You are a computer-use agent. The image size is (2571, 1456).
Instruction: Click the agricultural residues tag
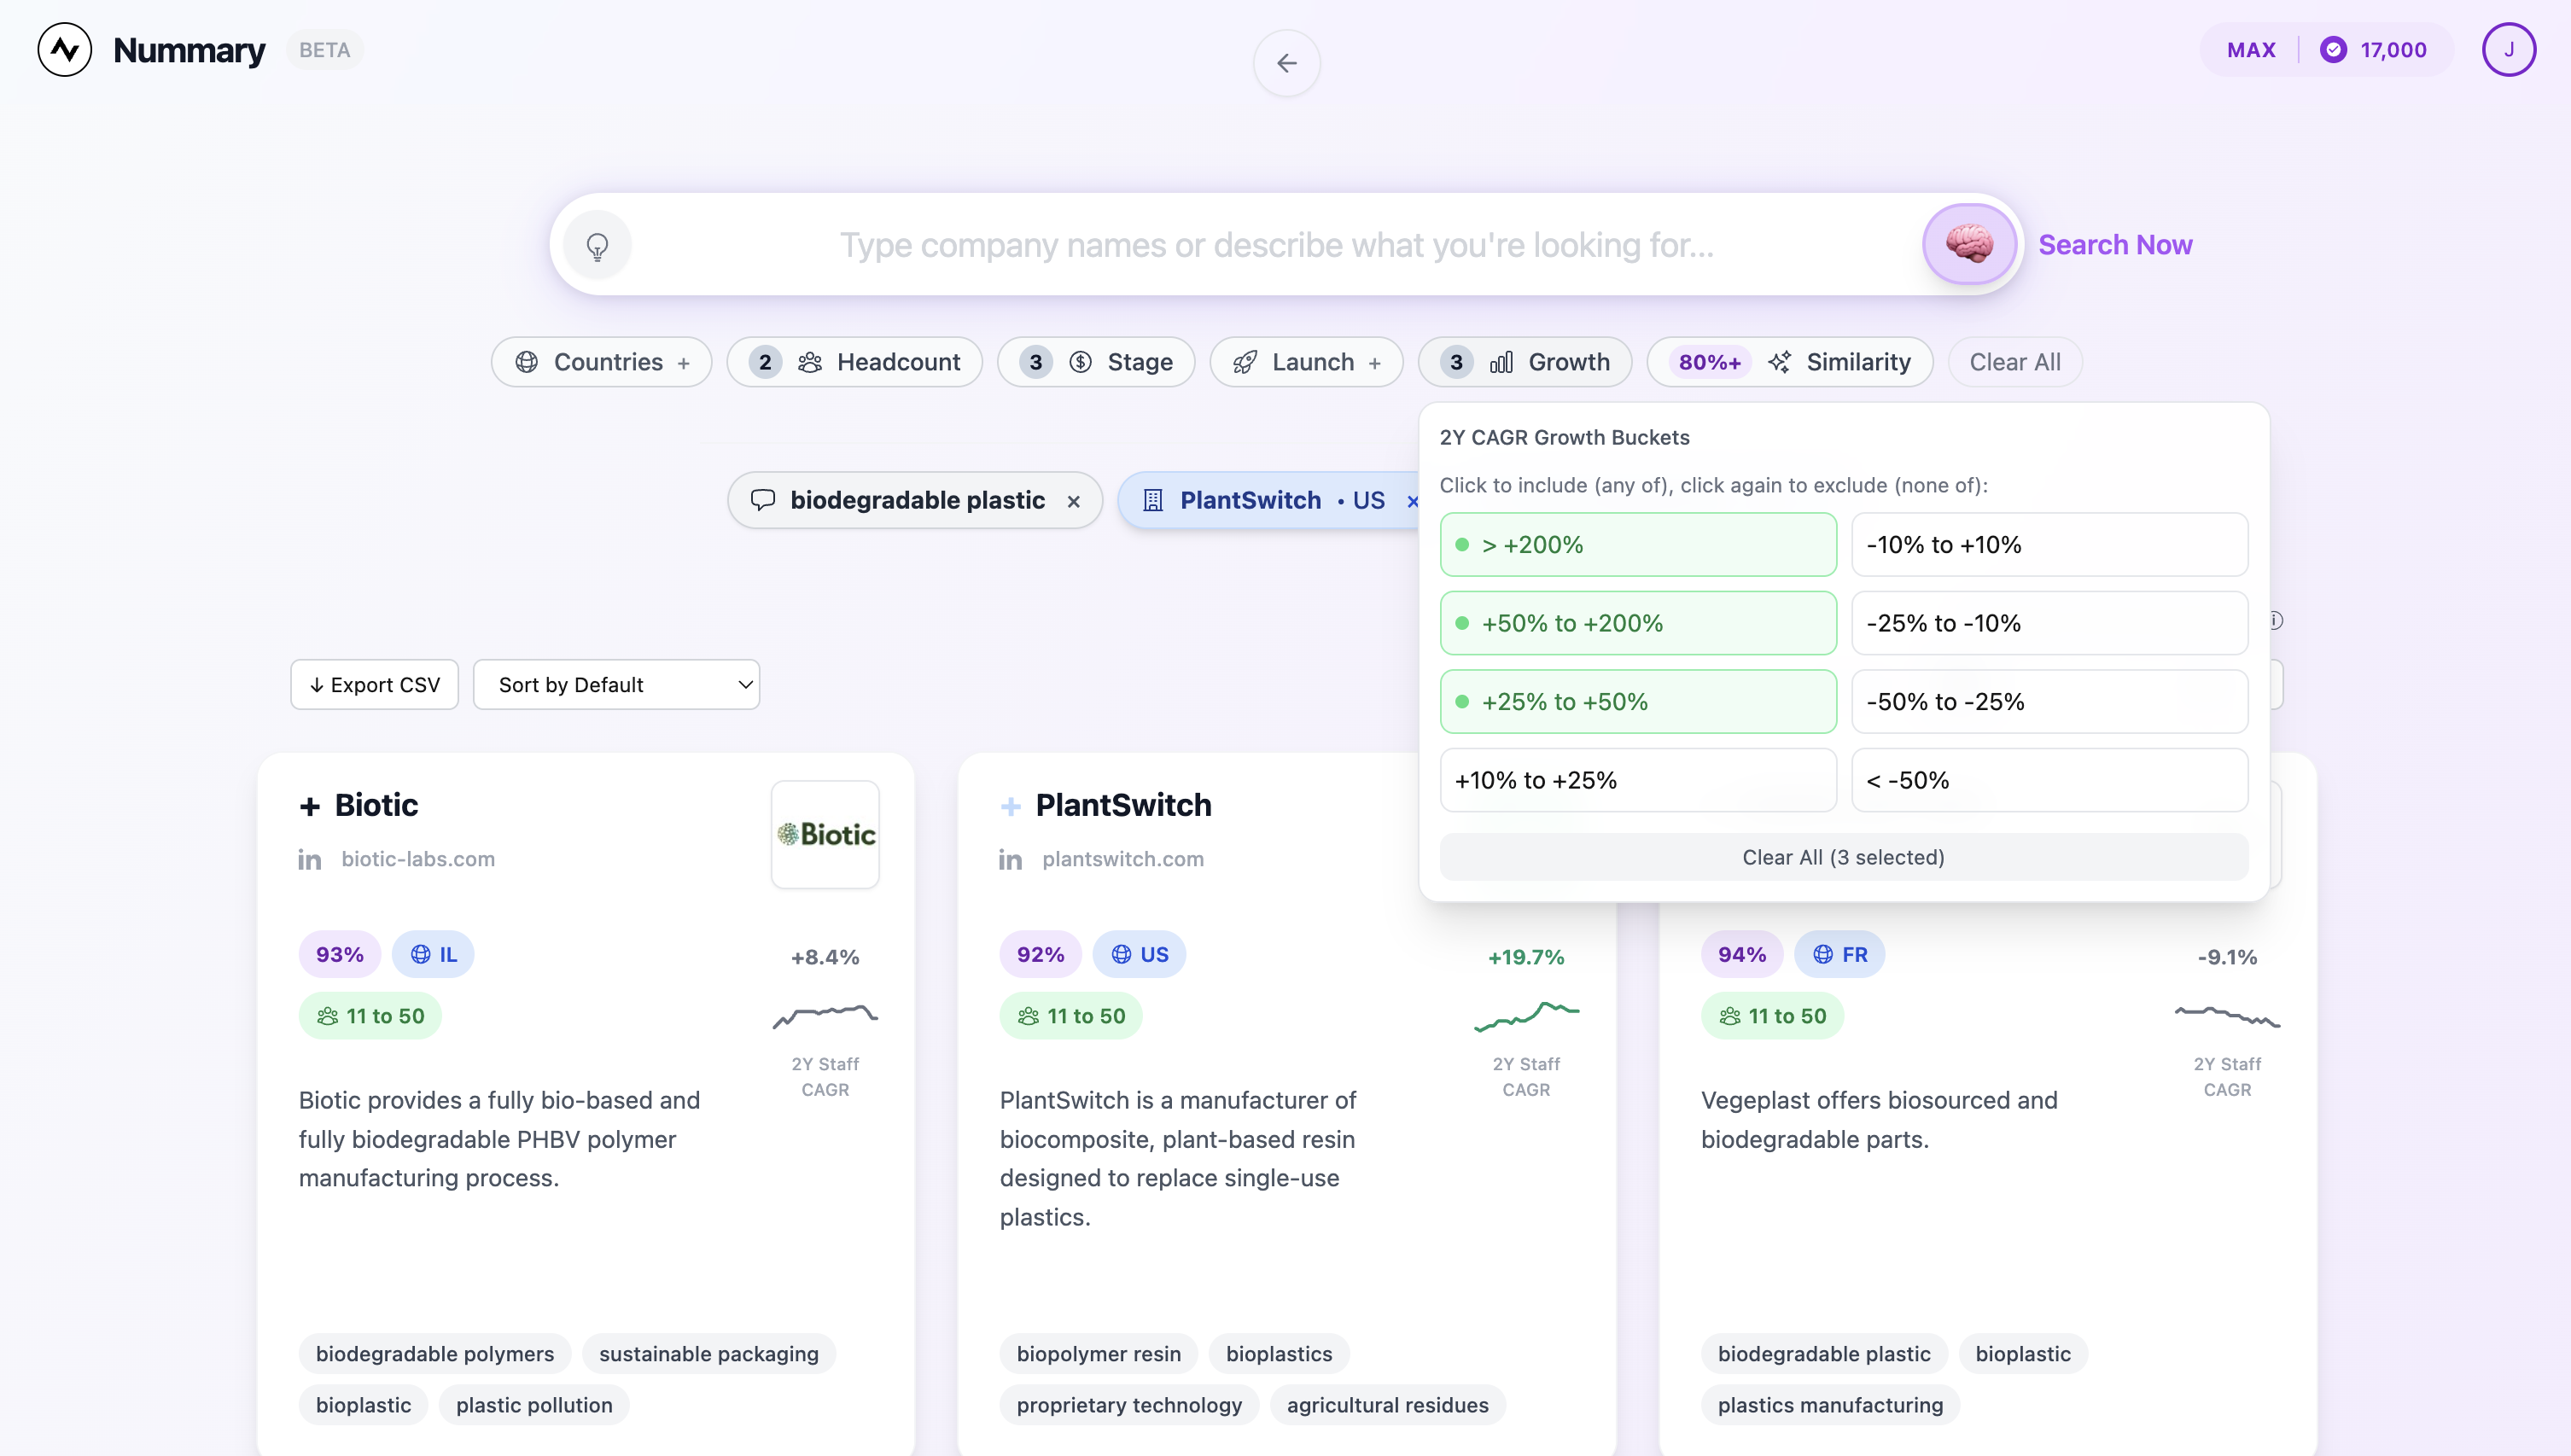coord(1388,1405)
